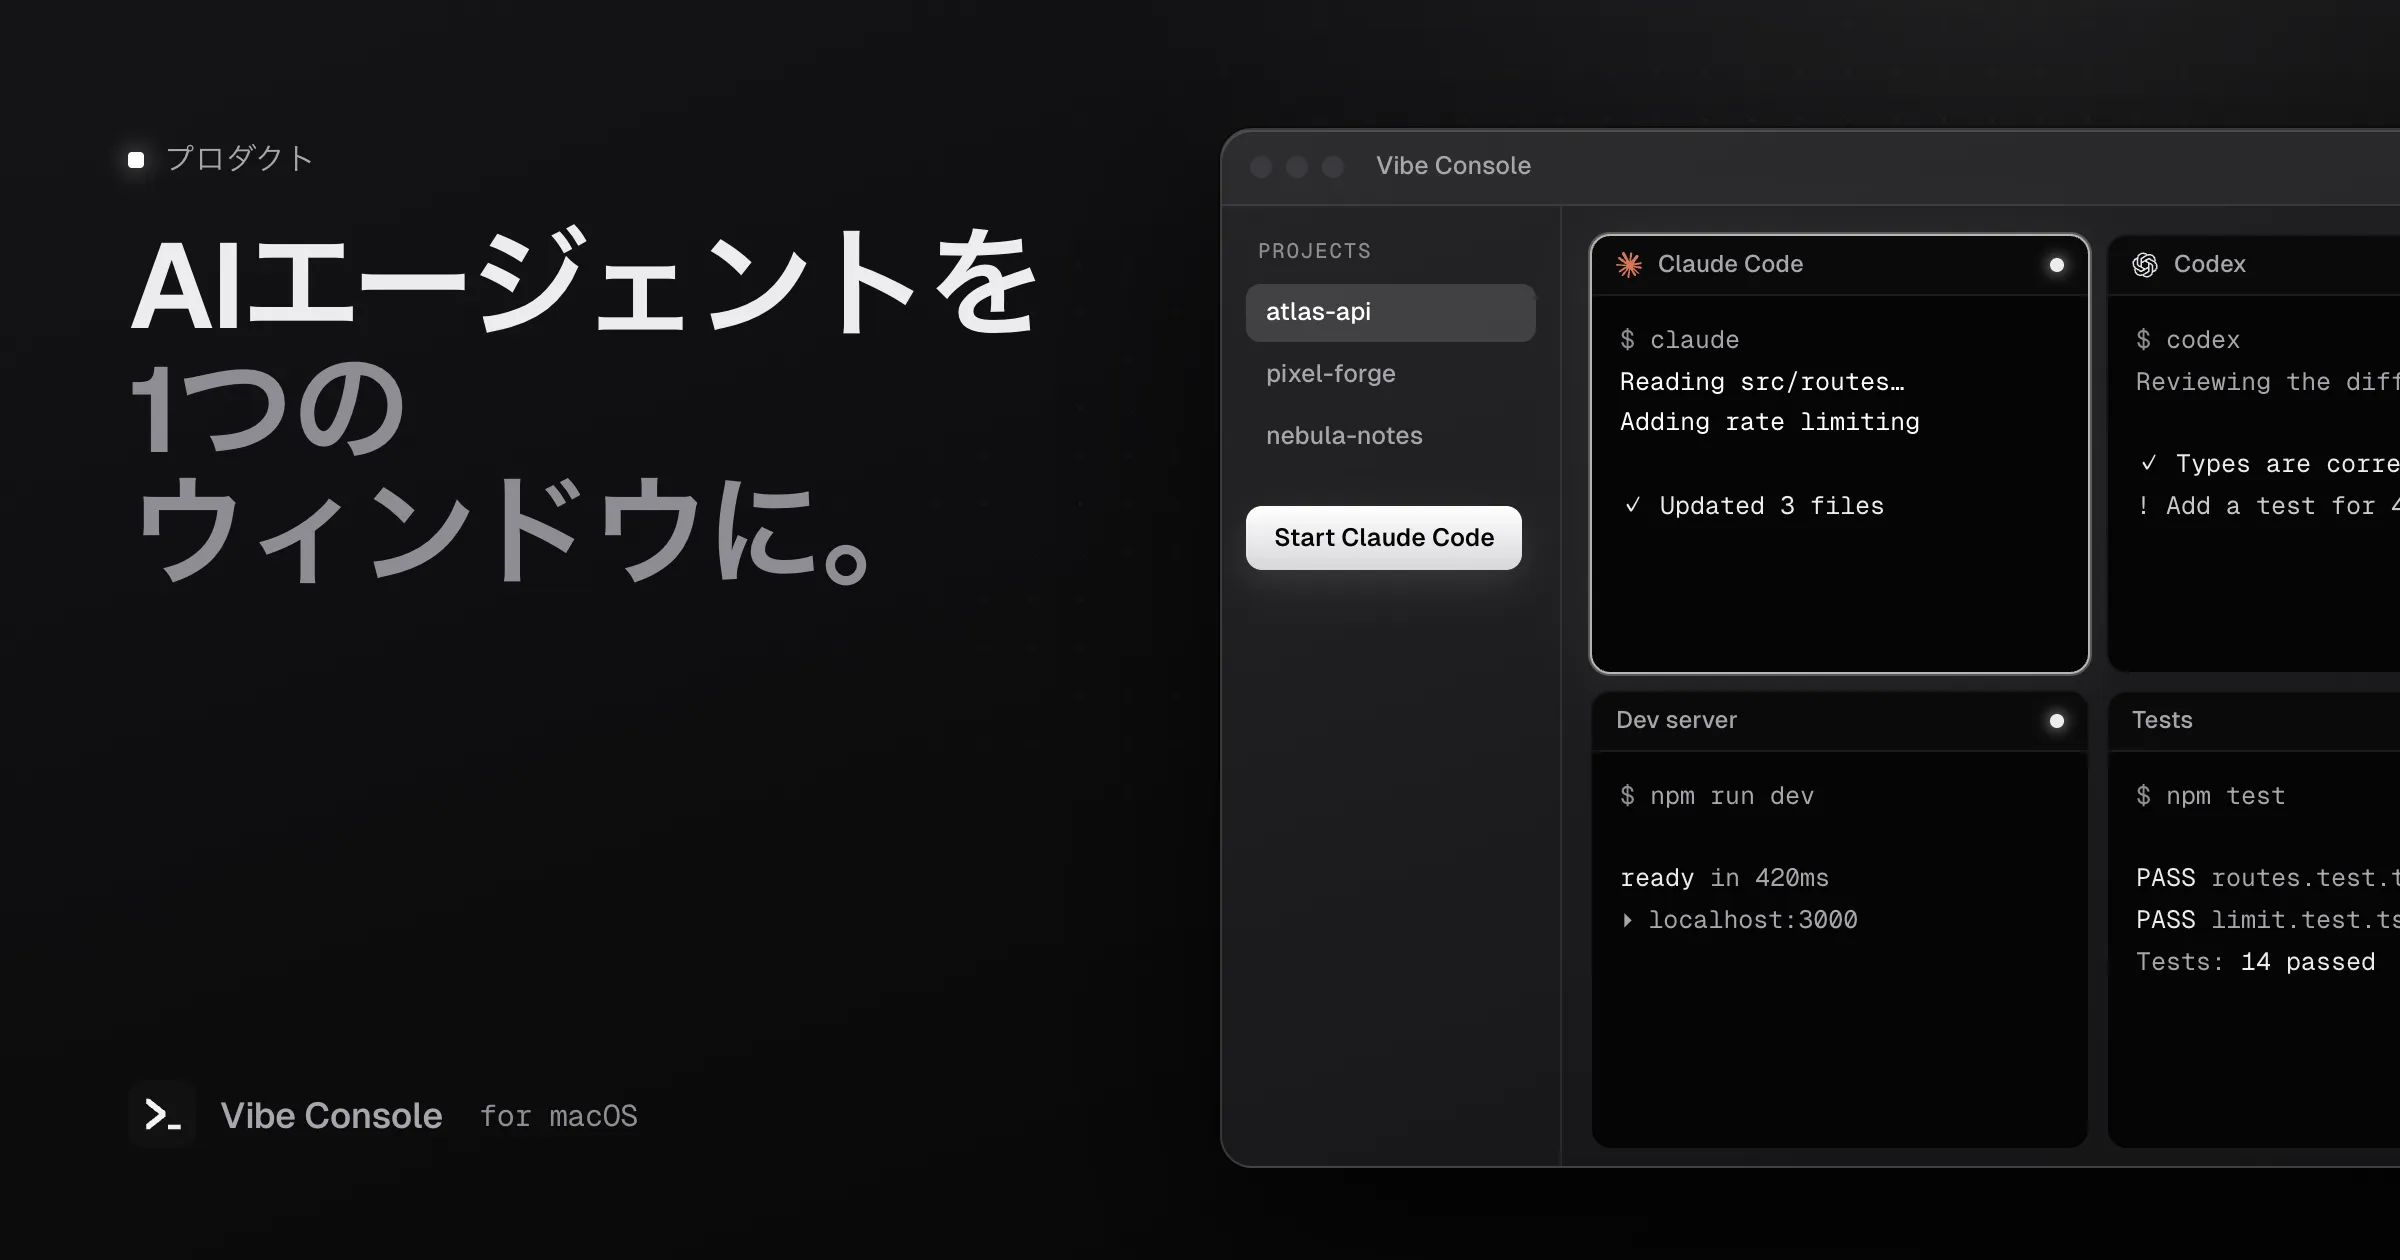Click the Claude Code starburst icon
Image resolution: width=2400 pixels, height=1260 pixels.
[x=1629, y=264]
